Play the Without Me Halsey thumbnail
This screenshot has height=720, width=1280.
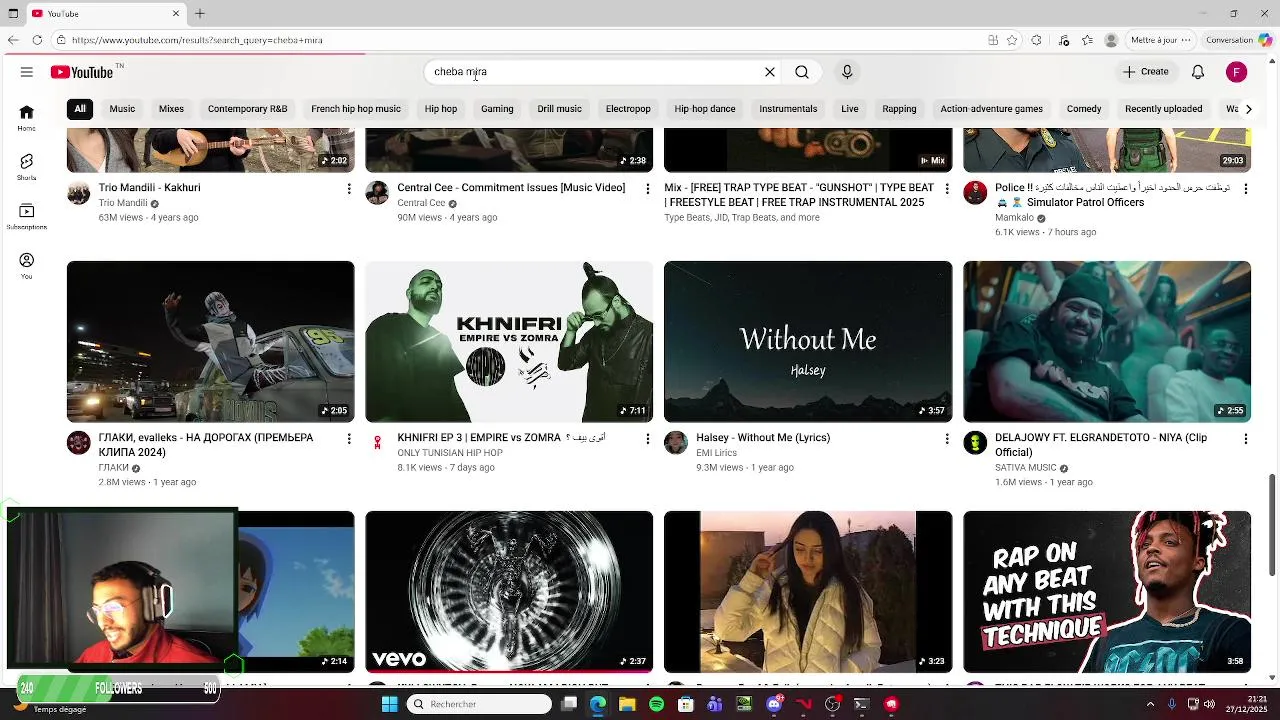click(808, 342)
